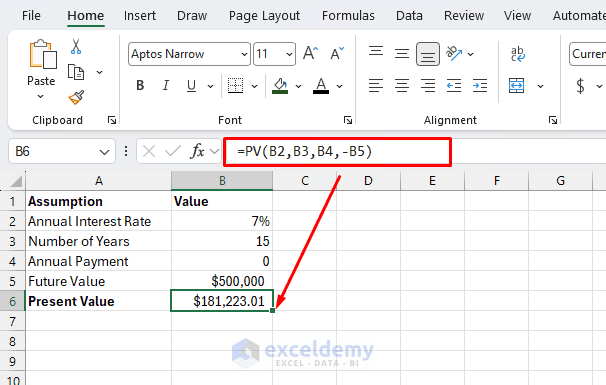Viewport: 606px width, 385px height.
Task: Align text right in cell
Action: point(428,85)
